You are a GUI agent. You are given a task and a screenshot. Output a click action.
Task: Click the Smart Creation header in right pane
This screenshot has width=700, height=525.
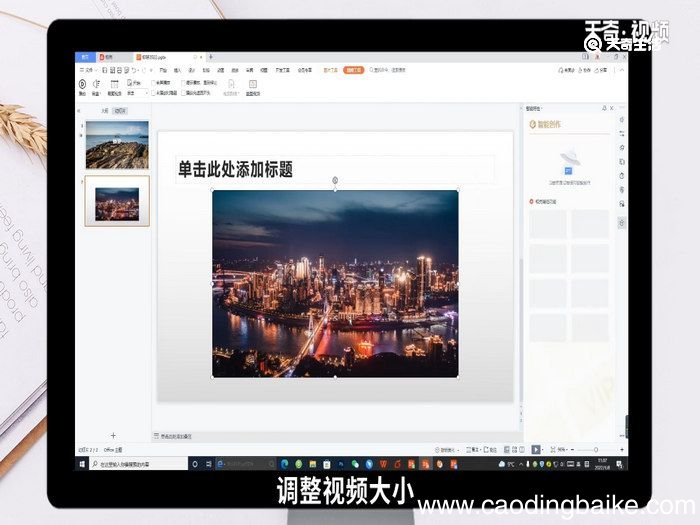point(545,125)
